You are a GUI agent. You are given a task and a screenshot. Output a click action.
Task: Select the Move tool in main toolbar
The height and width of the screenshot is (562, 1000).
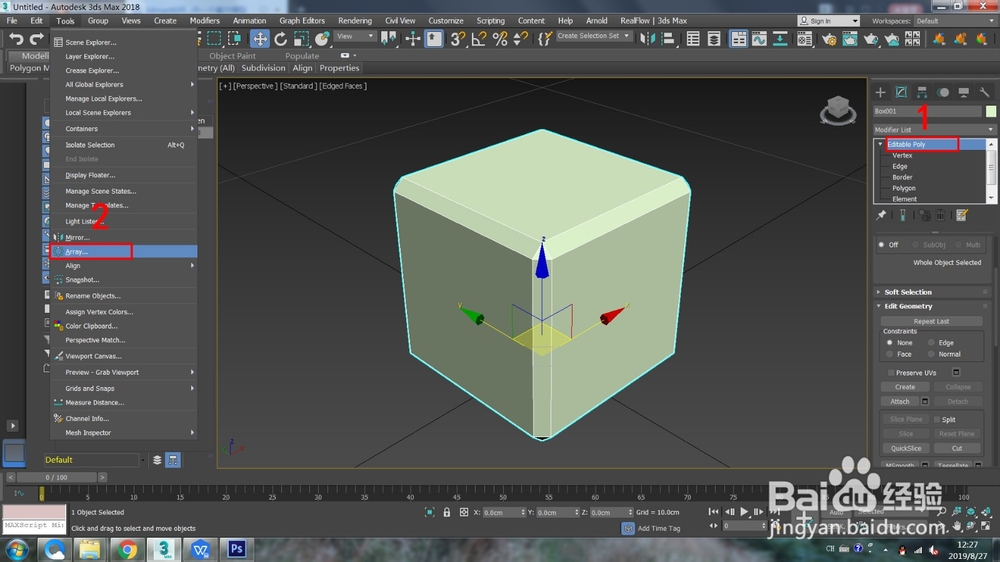(x=259, y=39)
